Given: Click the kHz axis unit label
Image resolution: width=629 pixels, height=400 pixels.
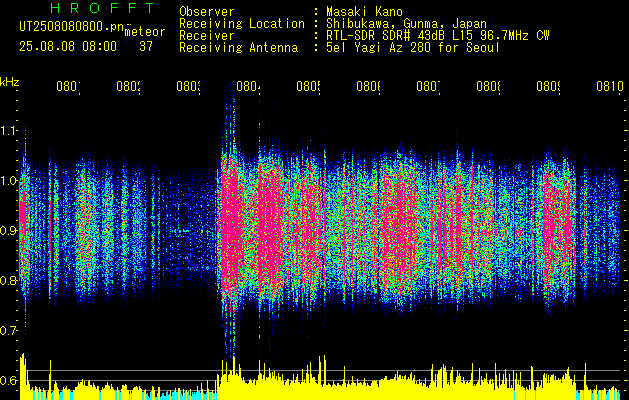Looking at the screenshot, I should tap(10, 82).
